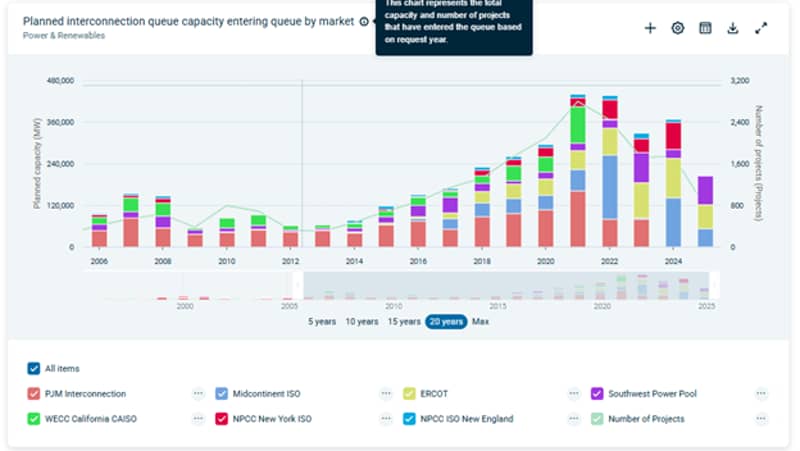Click info icon beside chart title
The width and height of the screenshot is (800, 451).
[x=364, y=21]
